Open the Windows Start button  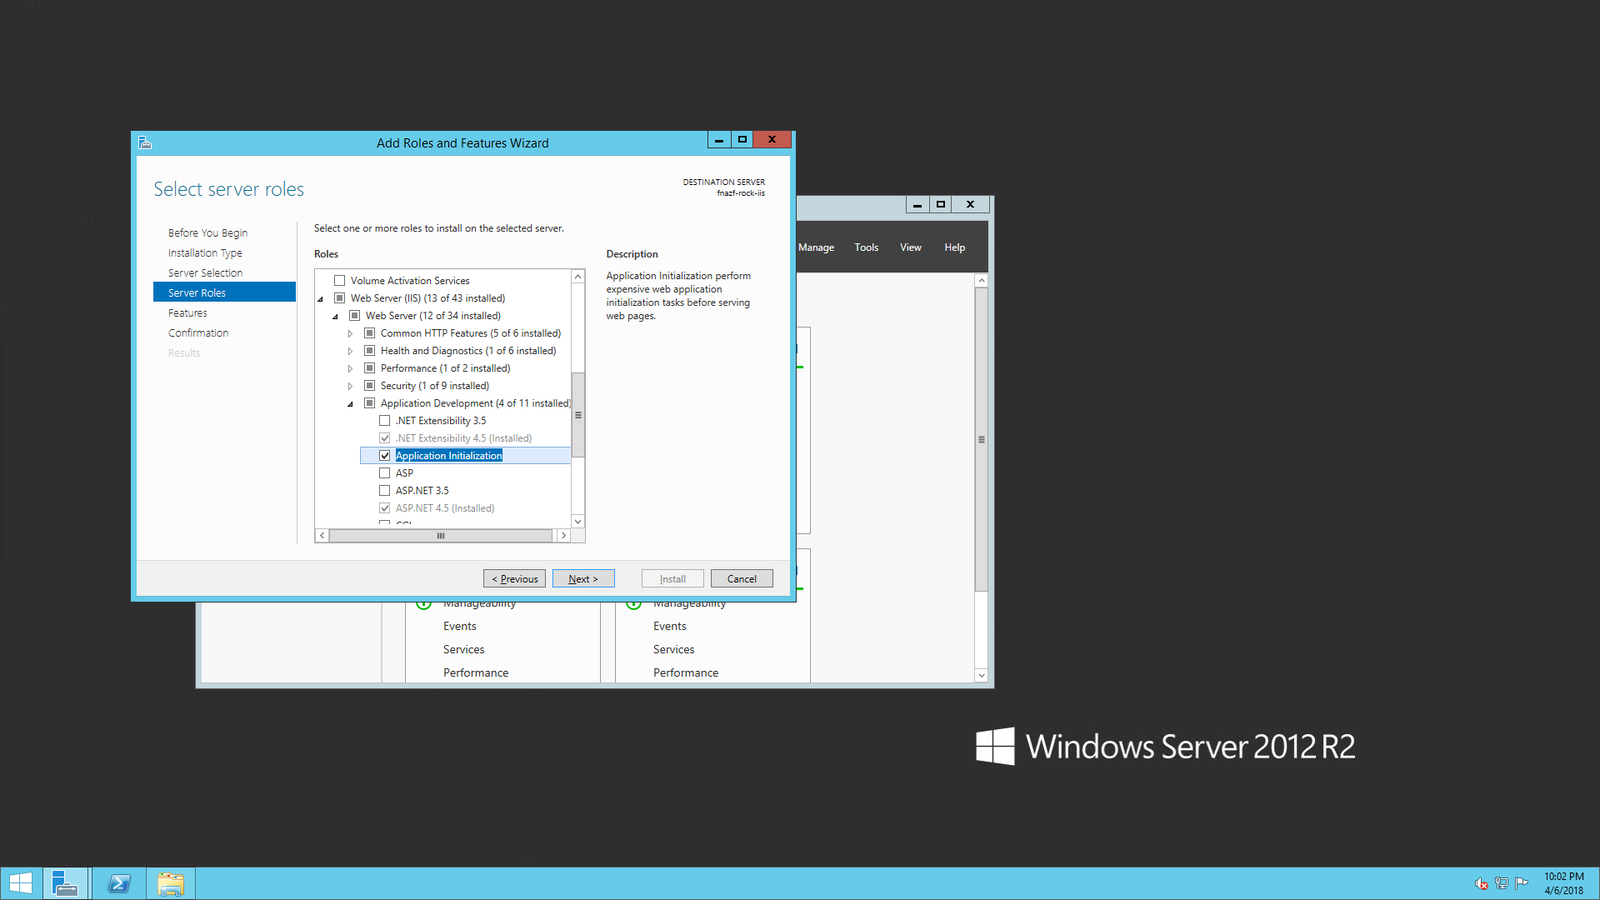click(20, 884)
